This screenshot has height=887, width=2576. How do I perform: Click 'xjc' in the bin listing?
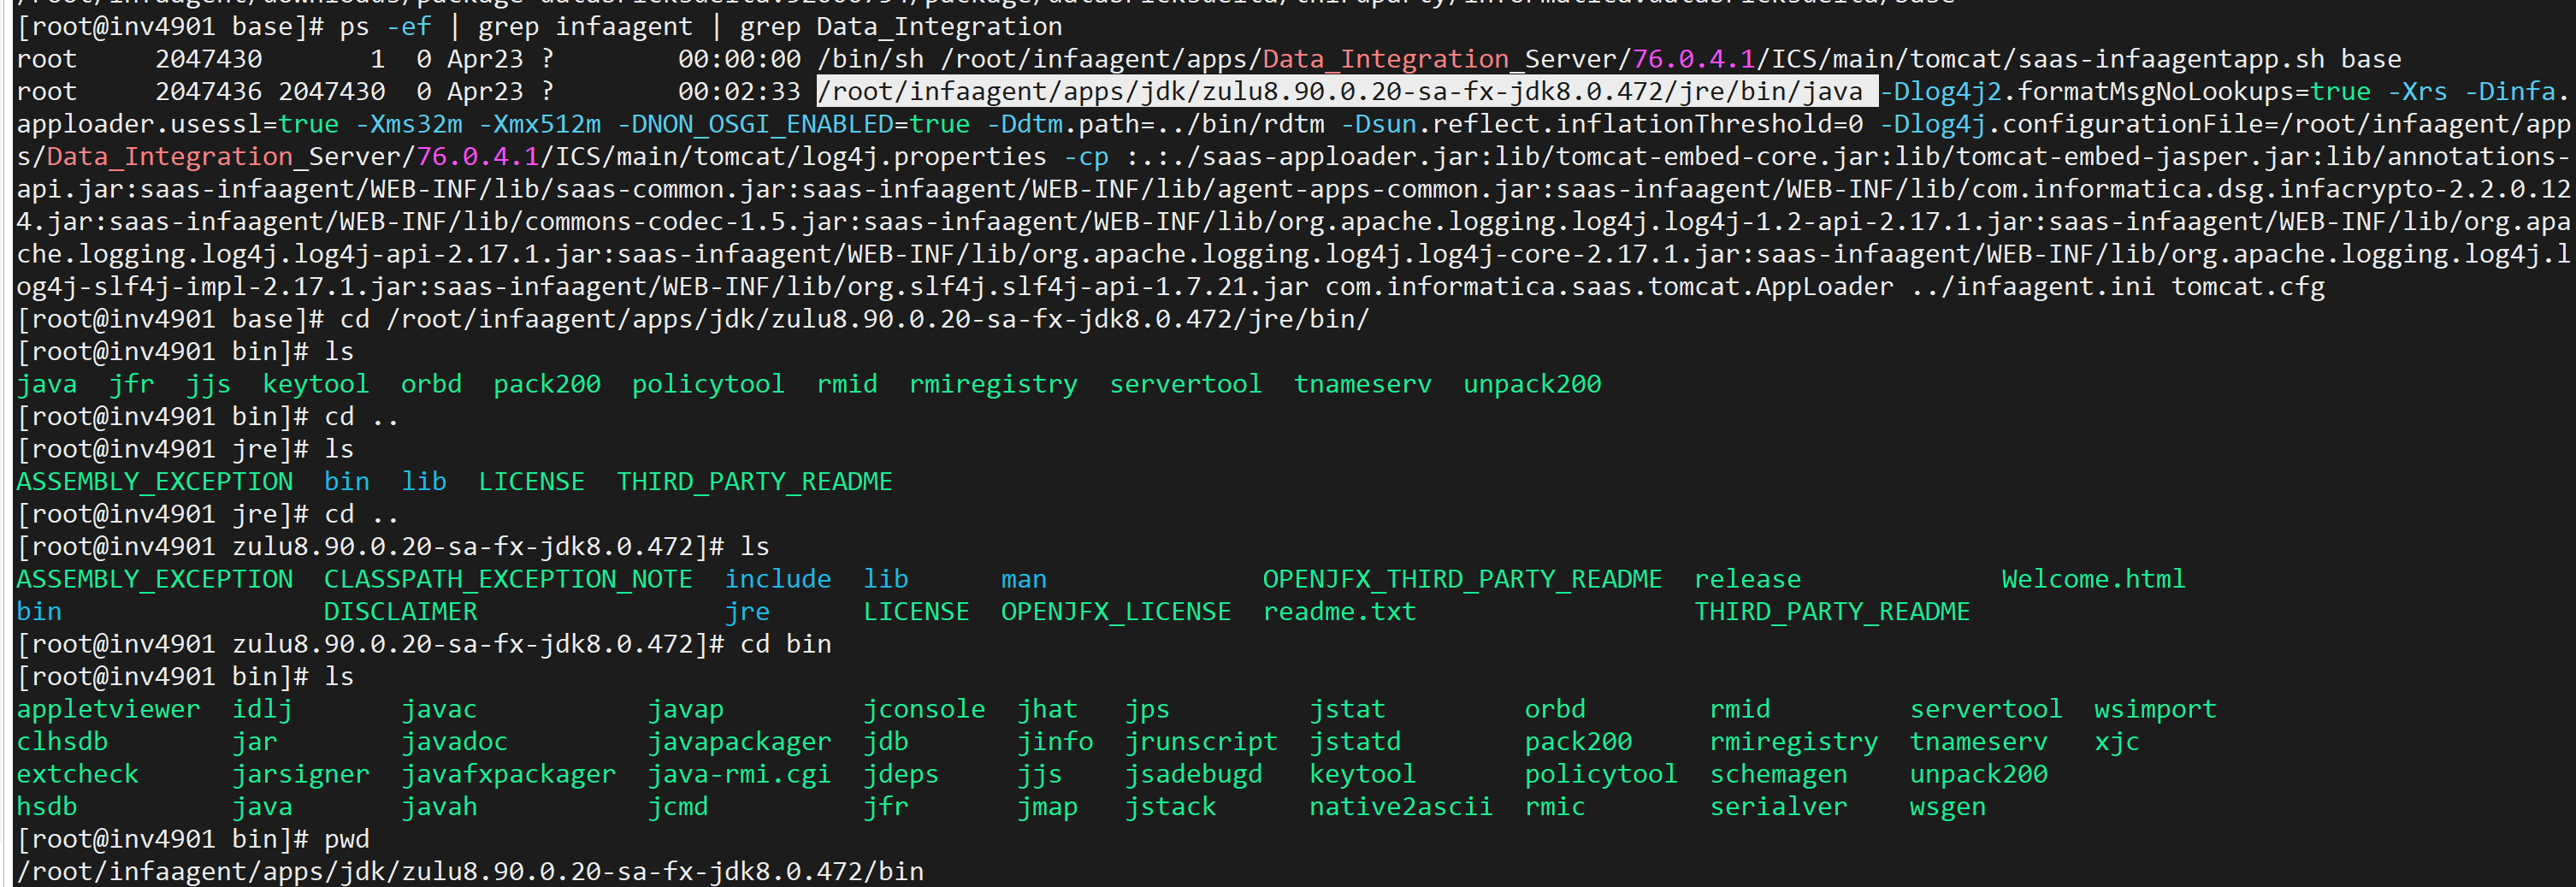click(x=2117, y=741)
